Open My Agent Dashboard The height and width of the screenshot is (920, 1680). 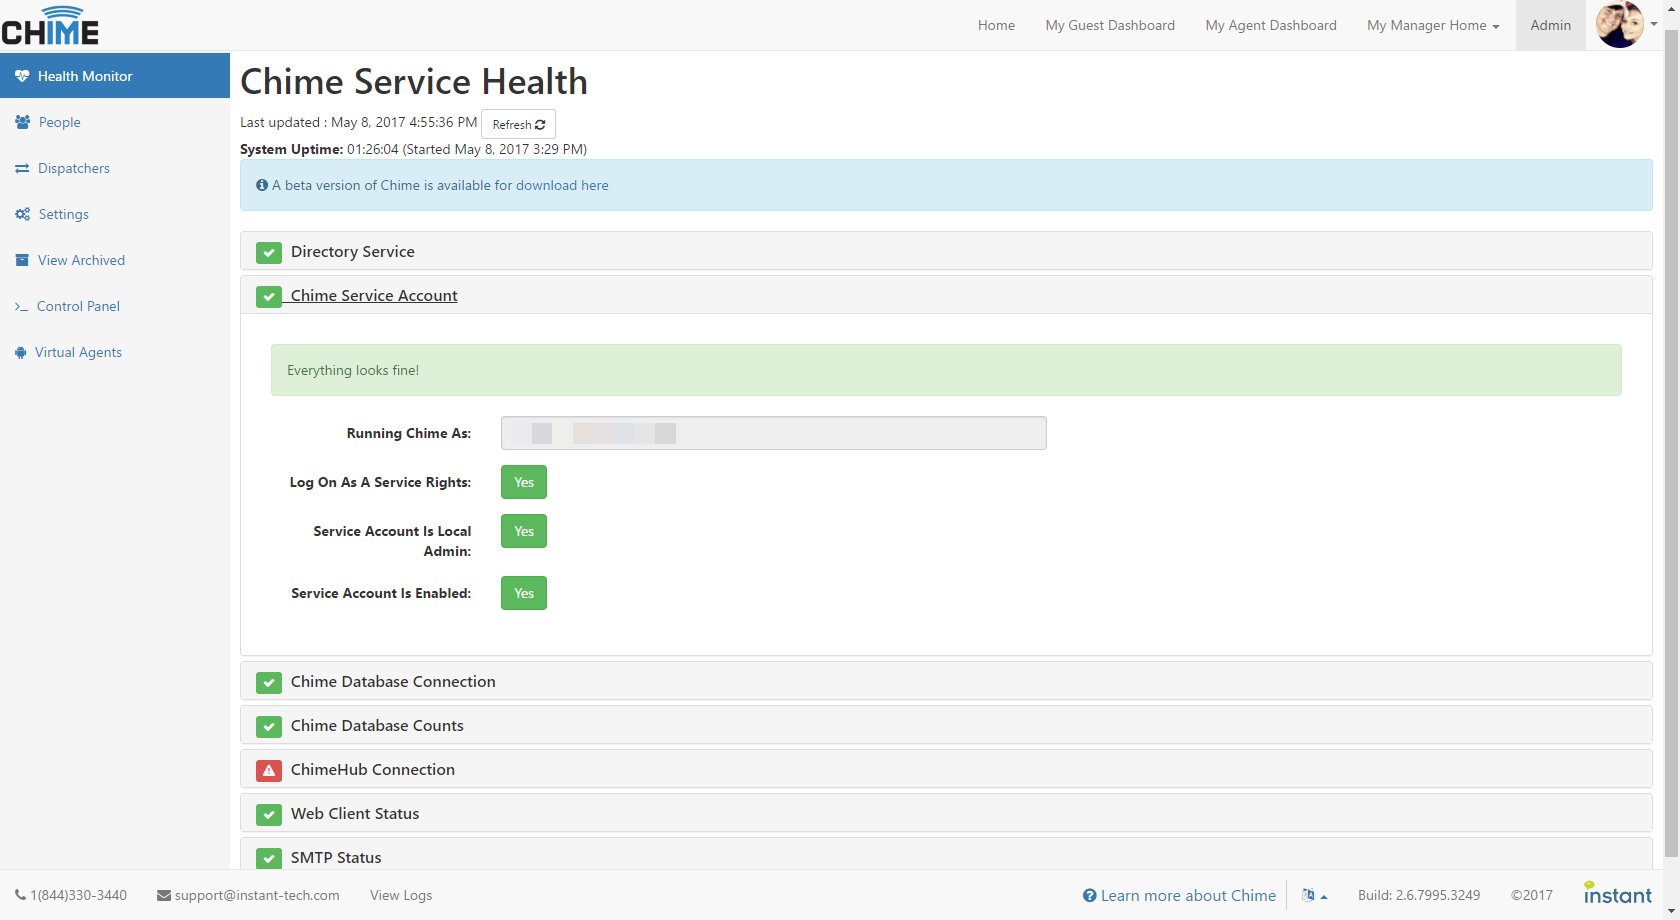(1271, 25)
